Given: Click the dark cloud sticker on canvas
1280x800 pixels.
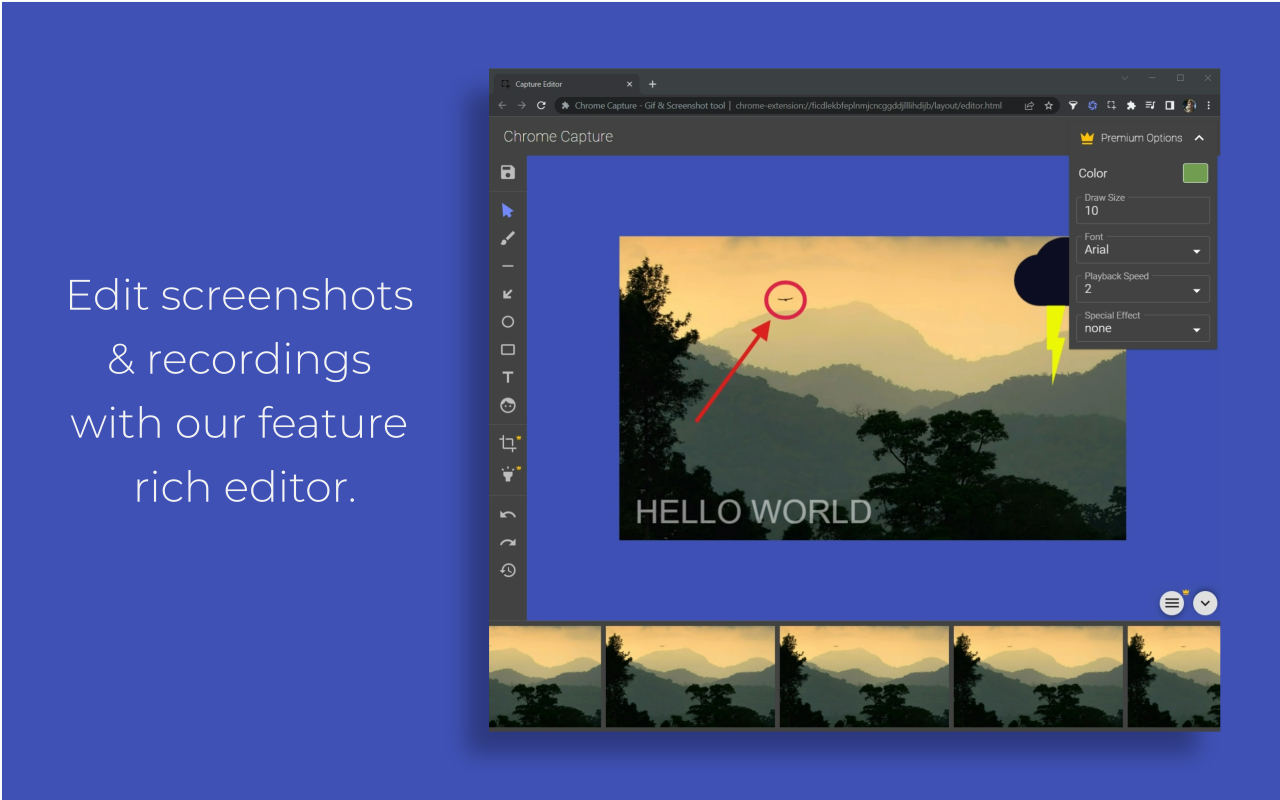Looking at the screenshot, I should 1041,274.
